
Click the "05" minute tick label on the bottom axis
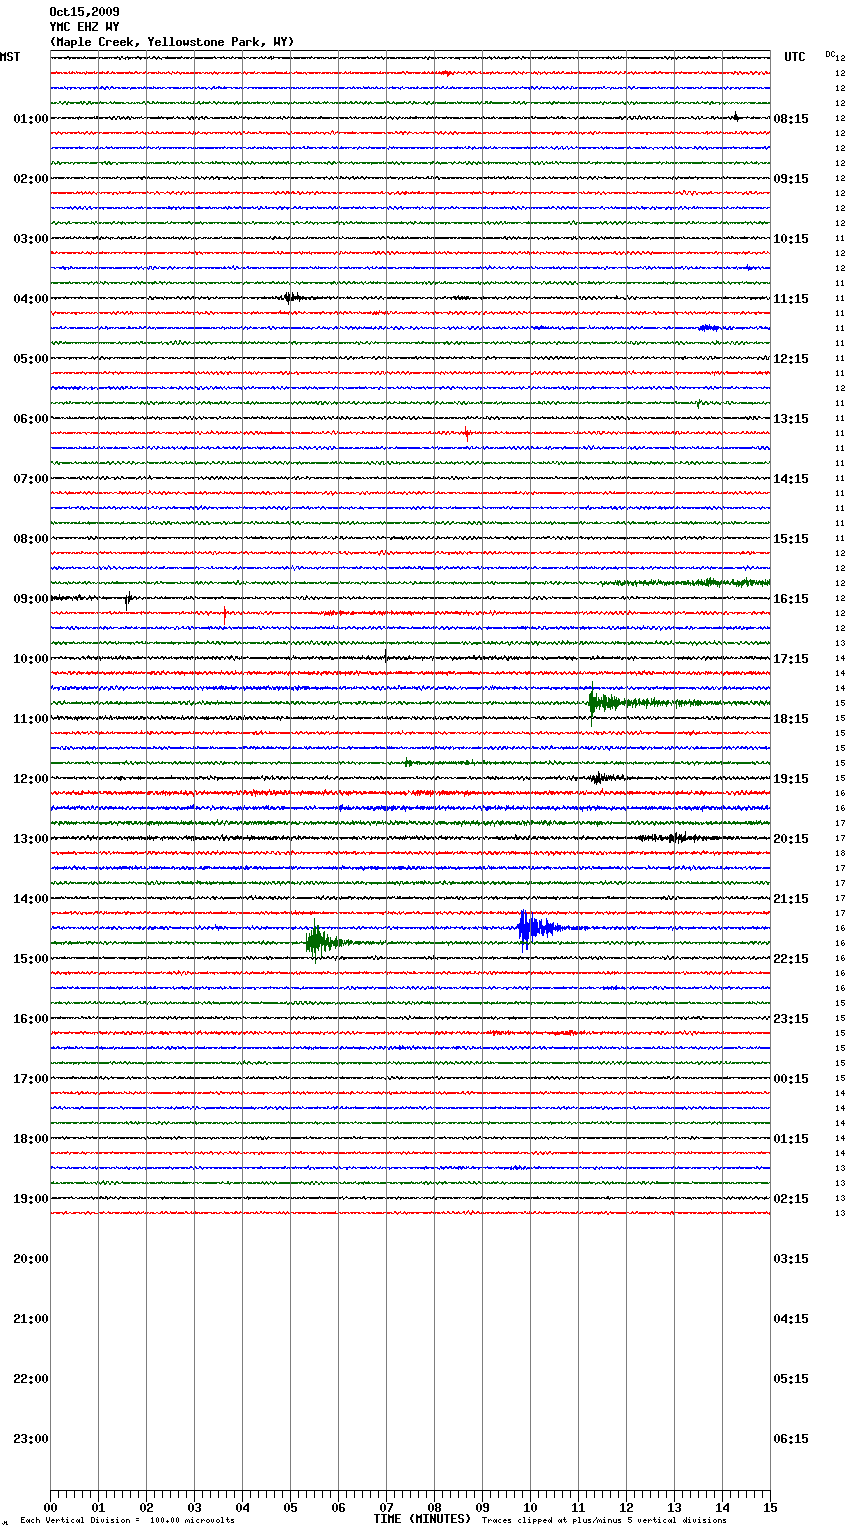[x=290, y=1507]
